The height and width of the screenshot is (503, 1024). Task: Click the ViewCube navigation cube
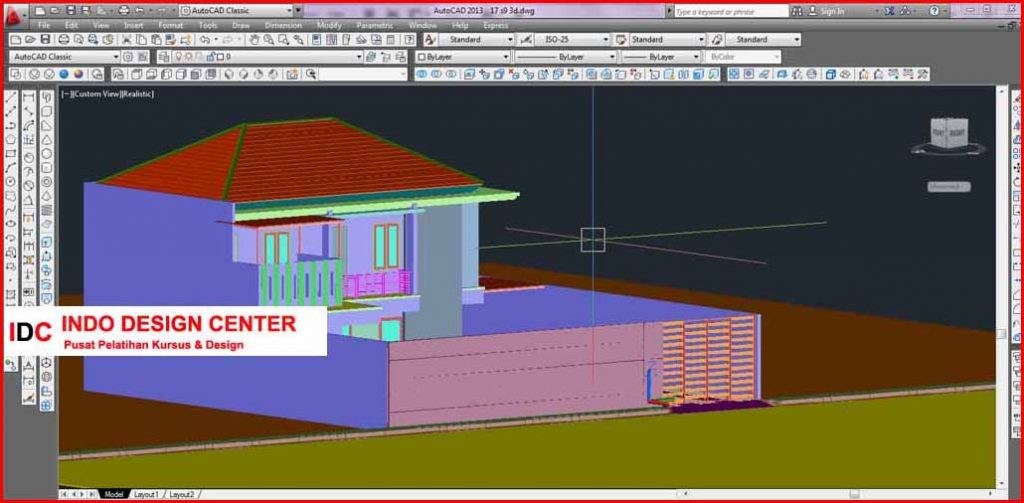(948, 133)
